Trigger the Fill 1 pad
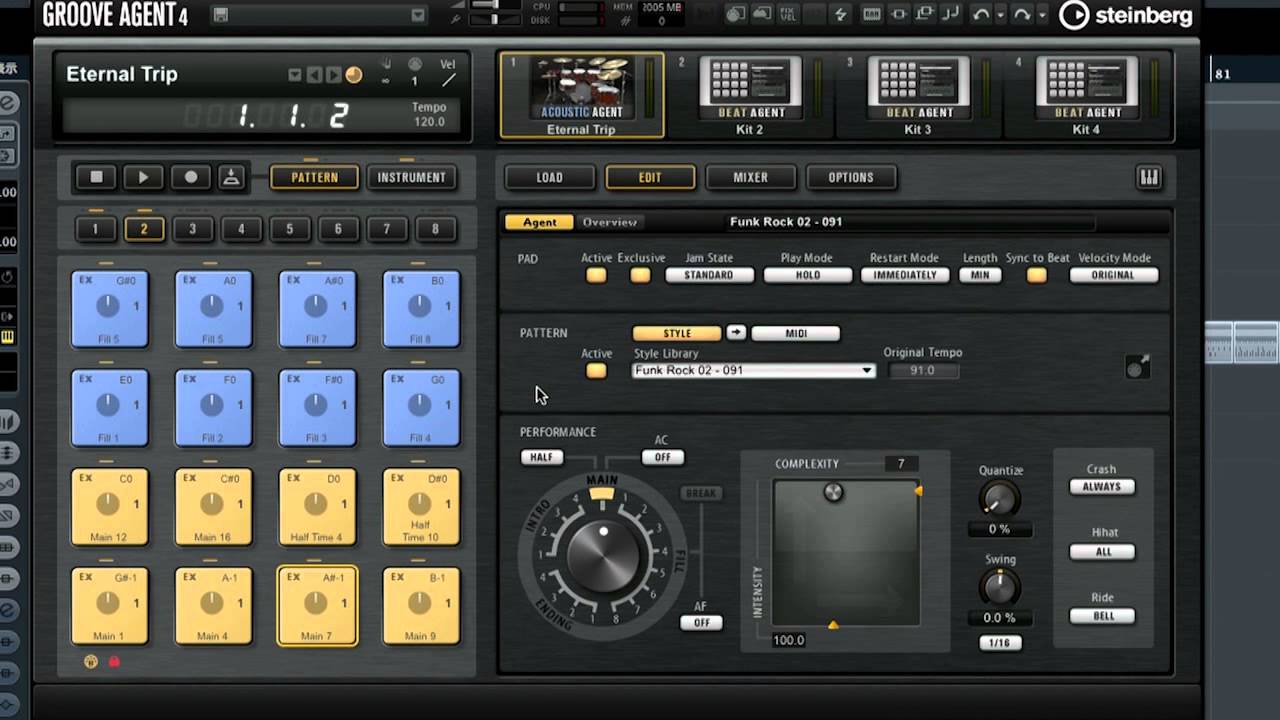The width and height of the screenshot is (1280, 720). pyautogui.click(x=109, y=408)
